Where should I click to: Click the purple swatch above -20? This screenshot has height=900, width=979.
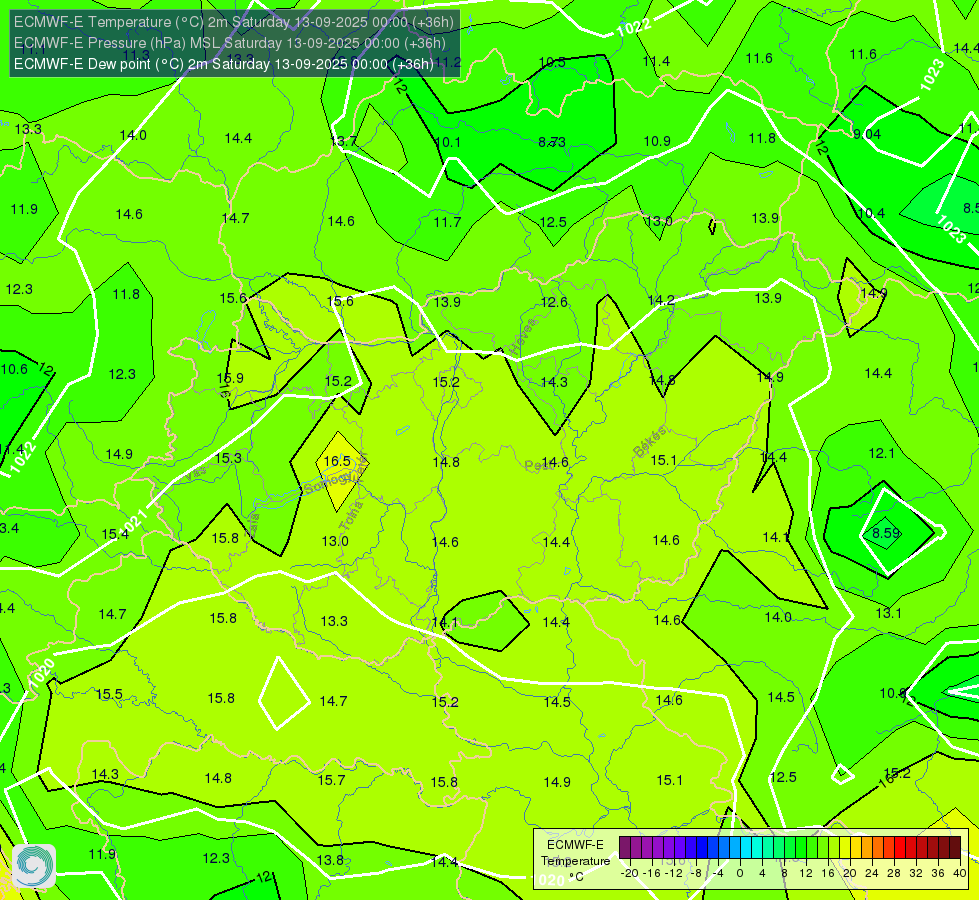coord(625,848)
